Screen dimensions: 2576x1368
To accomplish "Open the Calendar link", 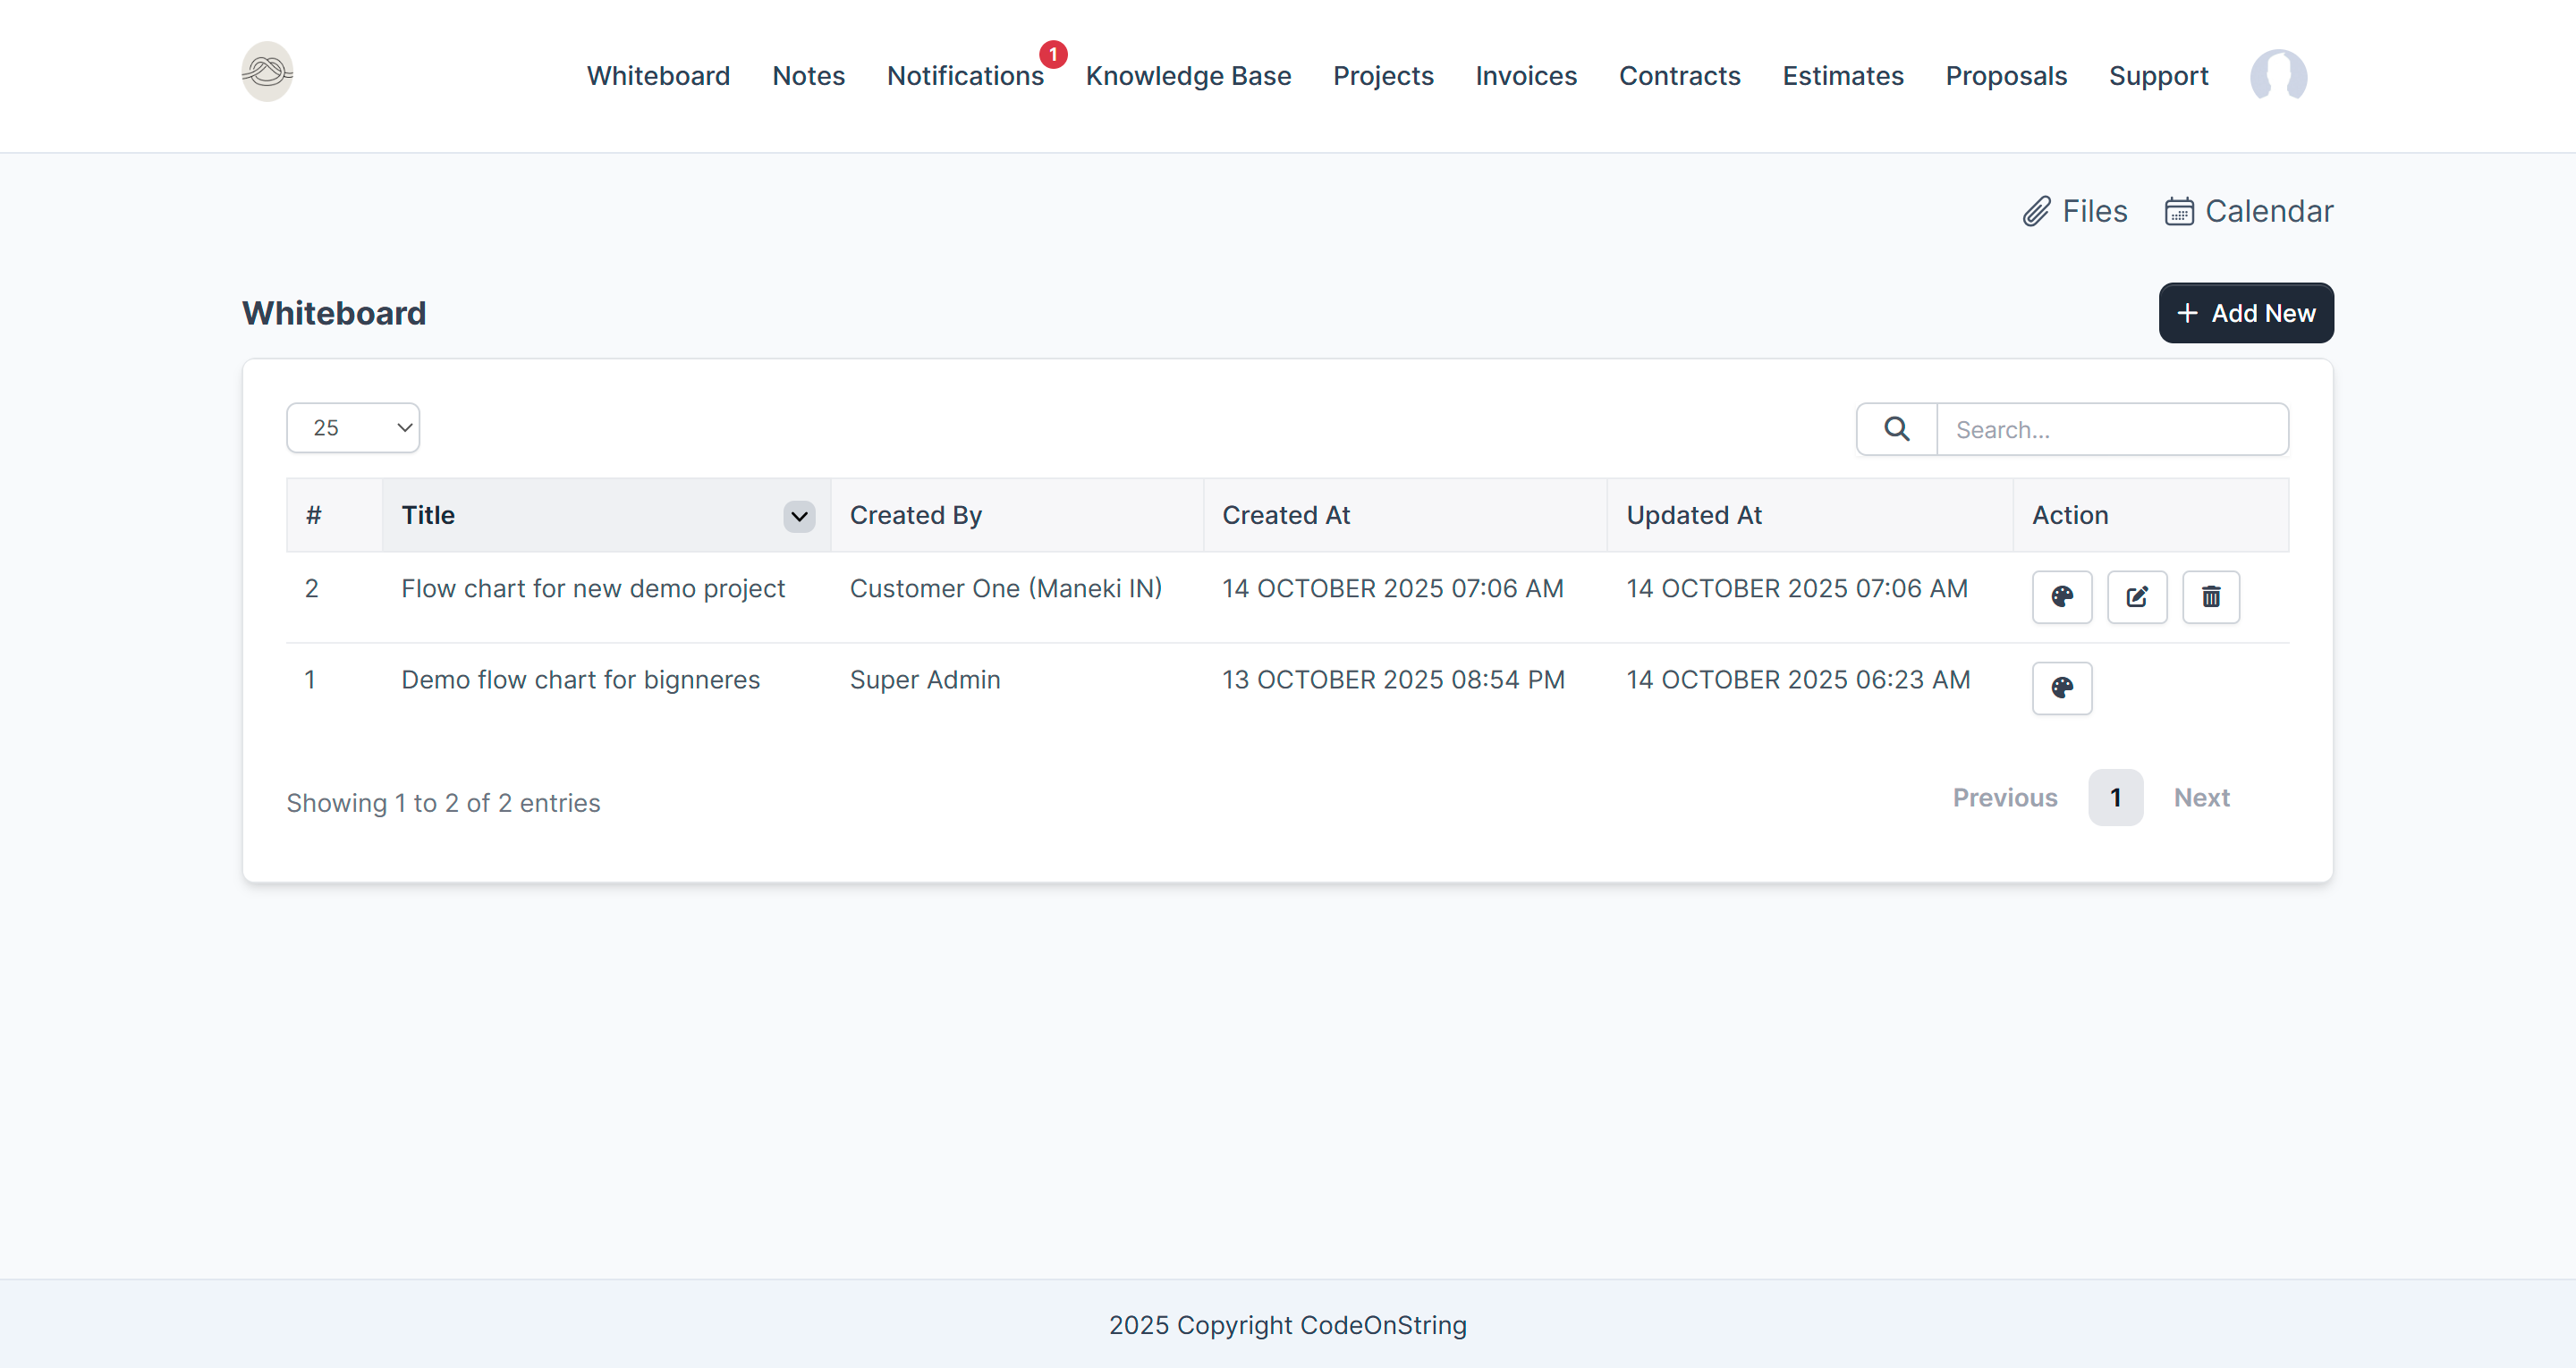I will [2249, 211].
